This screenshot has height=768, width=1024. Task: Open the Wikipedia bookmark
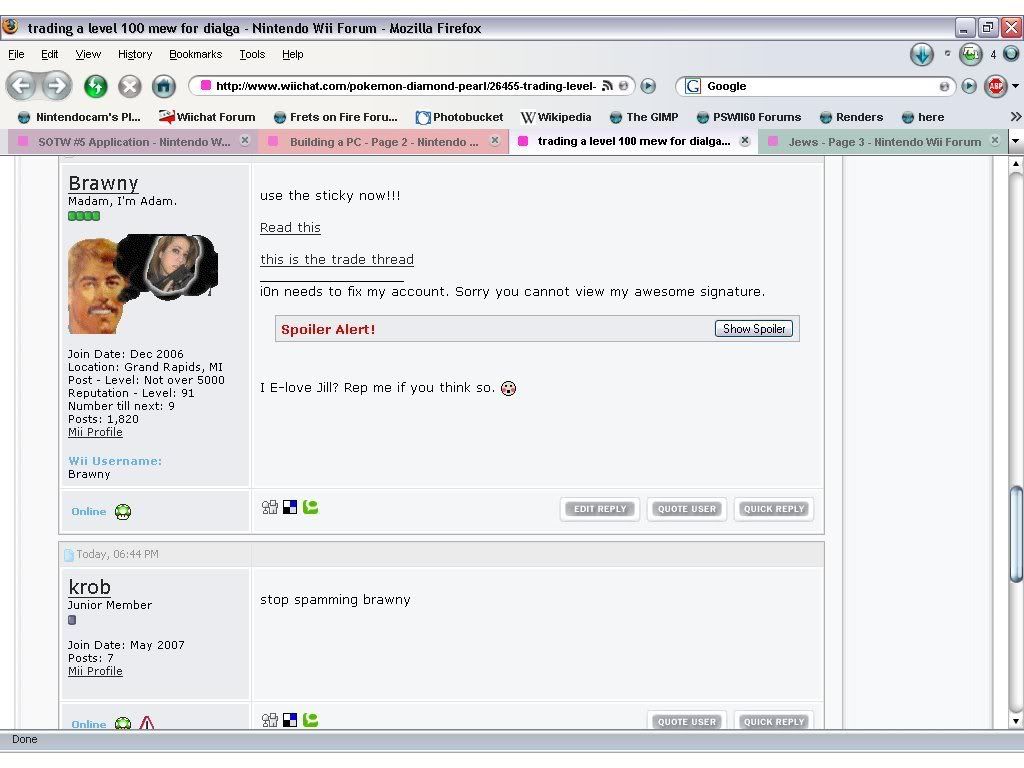[556, 117]
